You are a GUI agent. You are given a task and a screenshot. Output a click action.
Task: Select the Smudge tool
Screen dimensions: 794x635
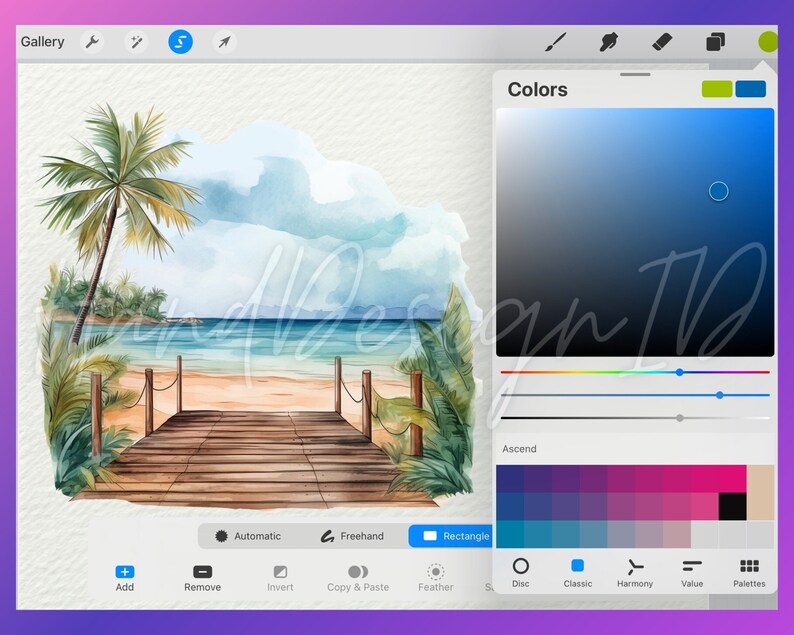click(609, 42)
